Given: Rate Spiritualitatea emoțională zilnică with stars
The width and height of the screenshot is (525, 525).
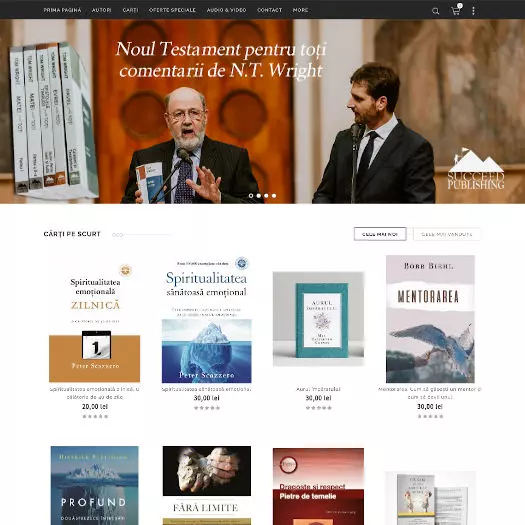Looking at the screenshot, I should tap(95, 416).
